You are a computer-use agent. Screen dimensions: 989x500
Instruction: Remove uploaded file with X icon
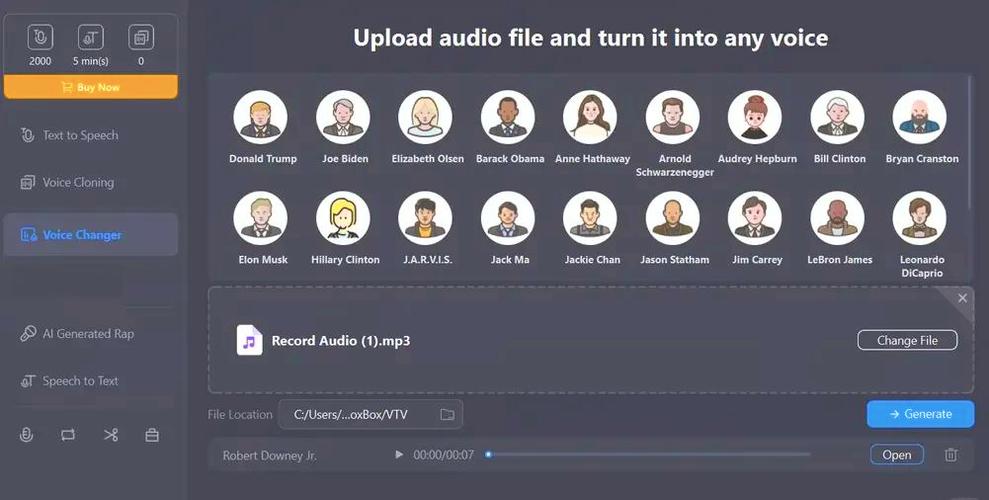(962, 298)
